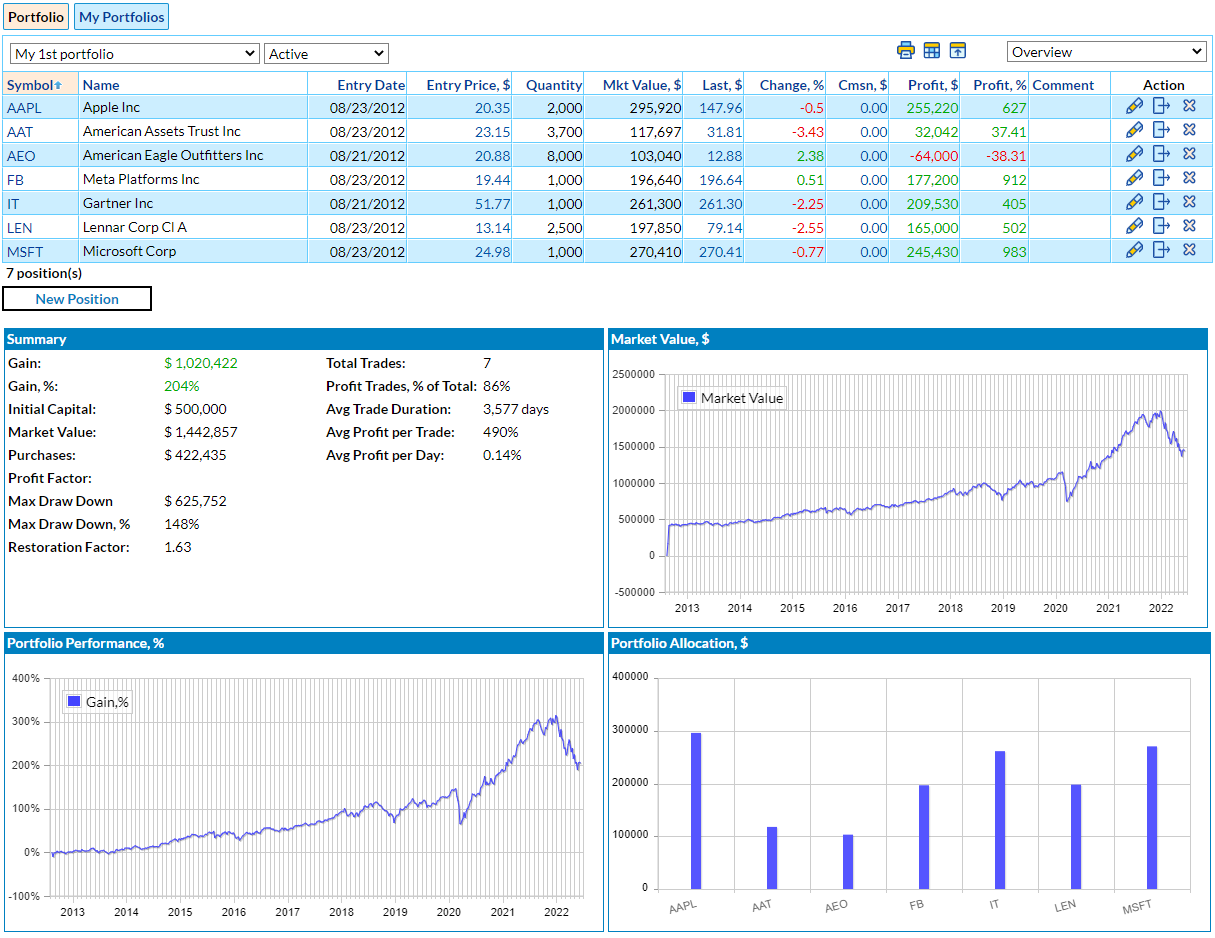Viewport: 1215px width, 938px height.
Task: Open the 'My 1st portfolio' dropdown
Action: coord(135,54)
